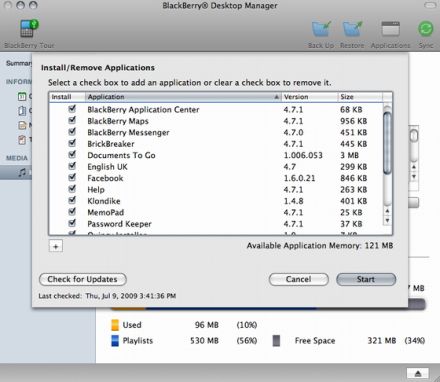Image resolution: width=440 pixels, height=382 pixels.
Task: Select the notes icon in the sidebar
Action: pos(22,125)
